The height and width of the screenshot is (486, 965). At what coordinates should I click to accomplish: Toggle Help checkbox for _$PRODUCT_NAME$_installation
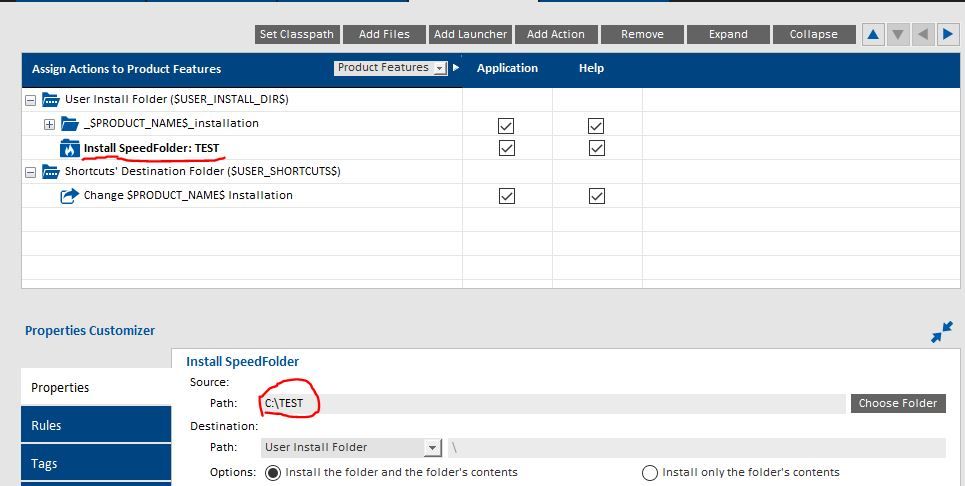(x=596, y=125)
